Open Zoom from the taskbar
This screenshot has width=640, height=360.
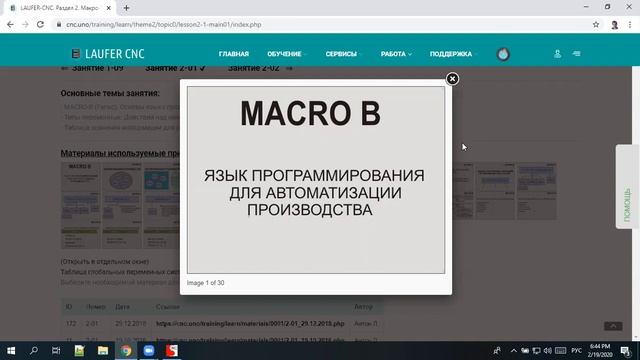149,351
